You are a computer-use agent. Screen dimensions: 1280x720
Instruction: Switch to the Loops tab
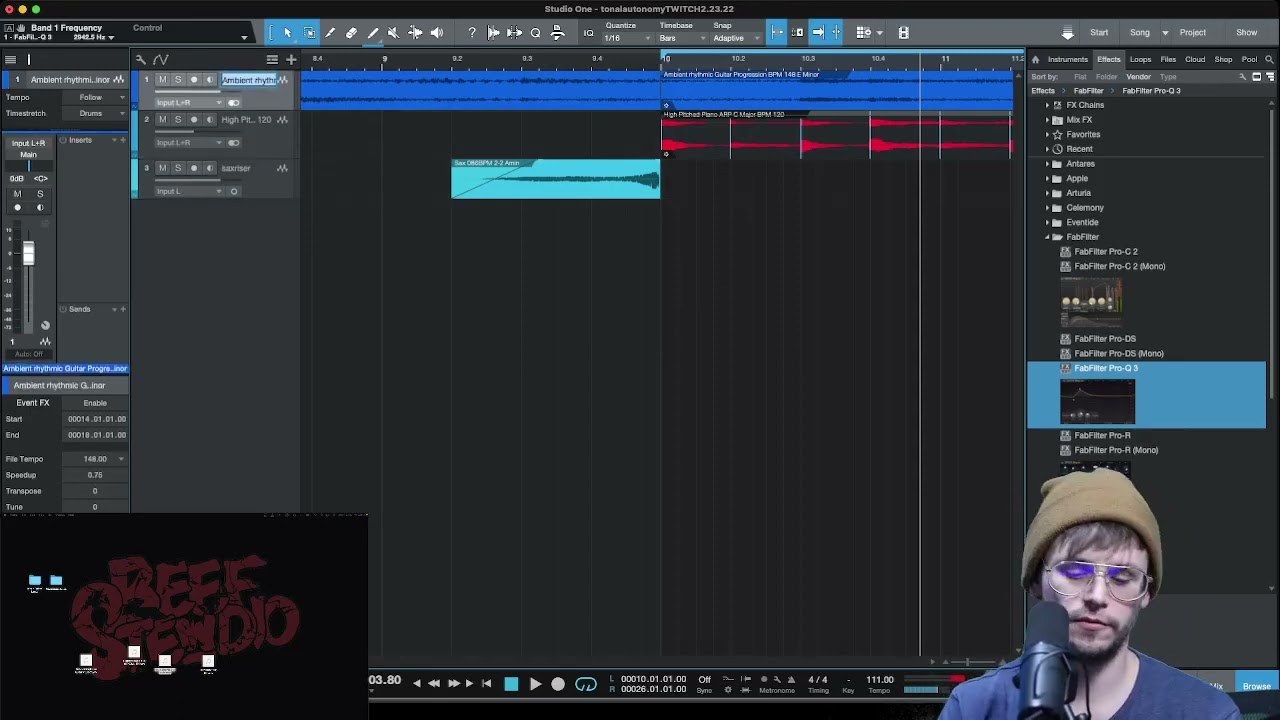1140,60
